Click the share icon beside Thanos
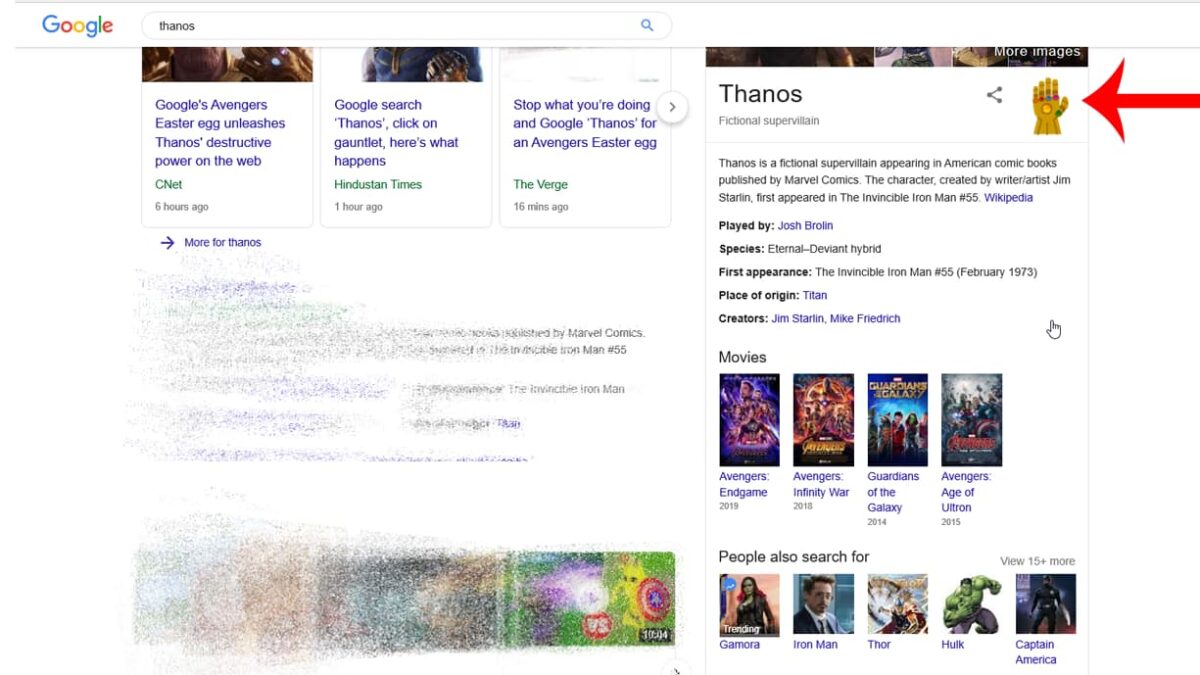 pyautogui.click(x=994, y=95)
